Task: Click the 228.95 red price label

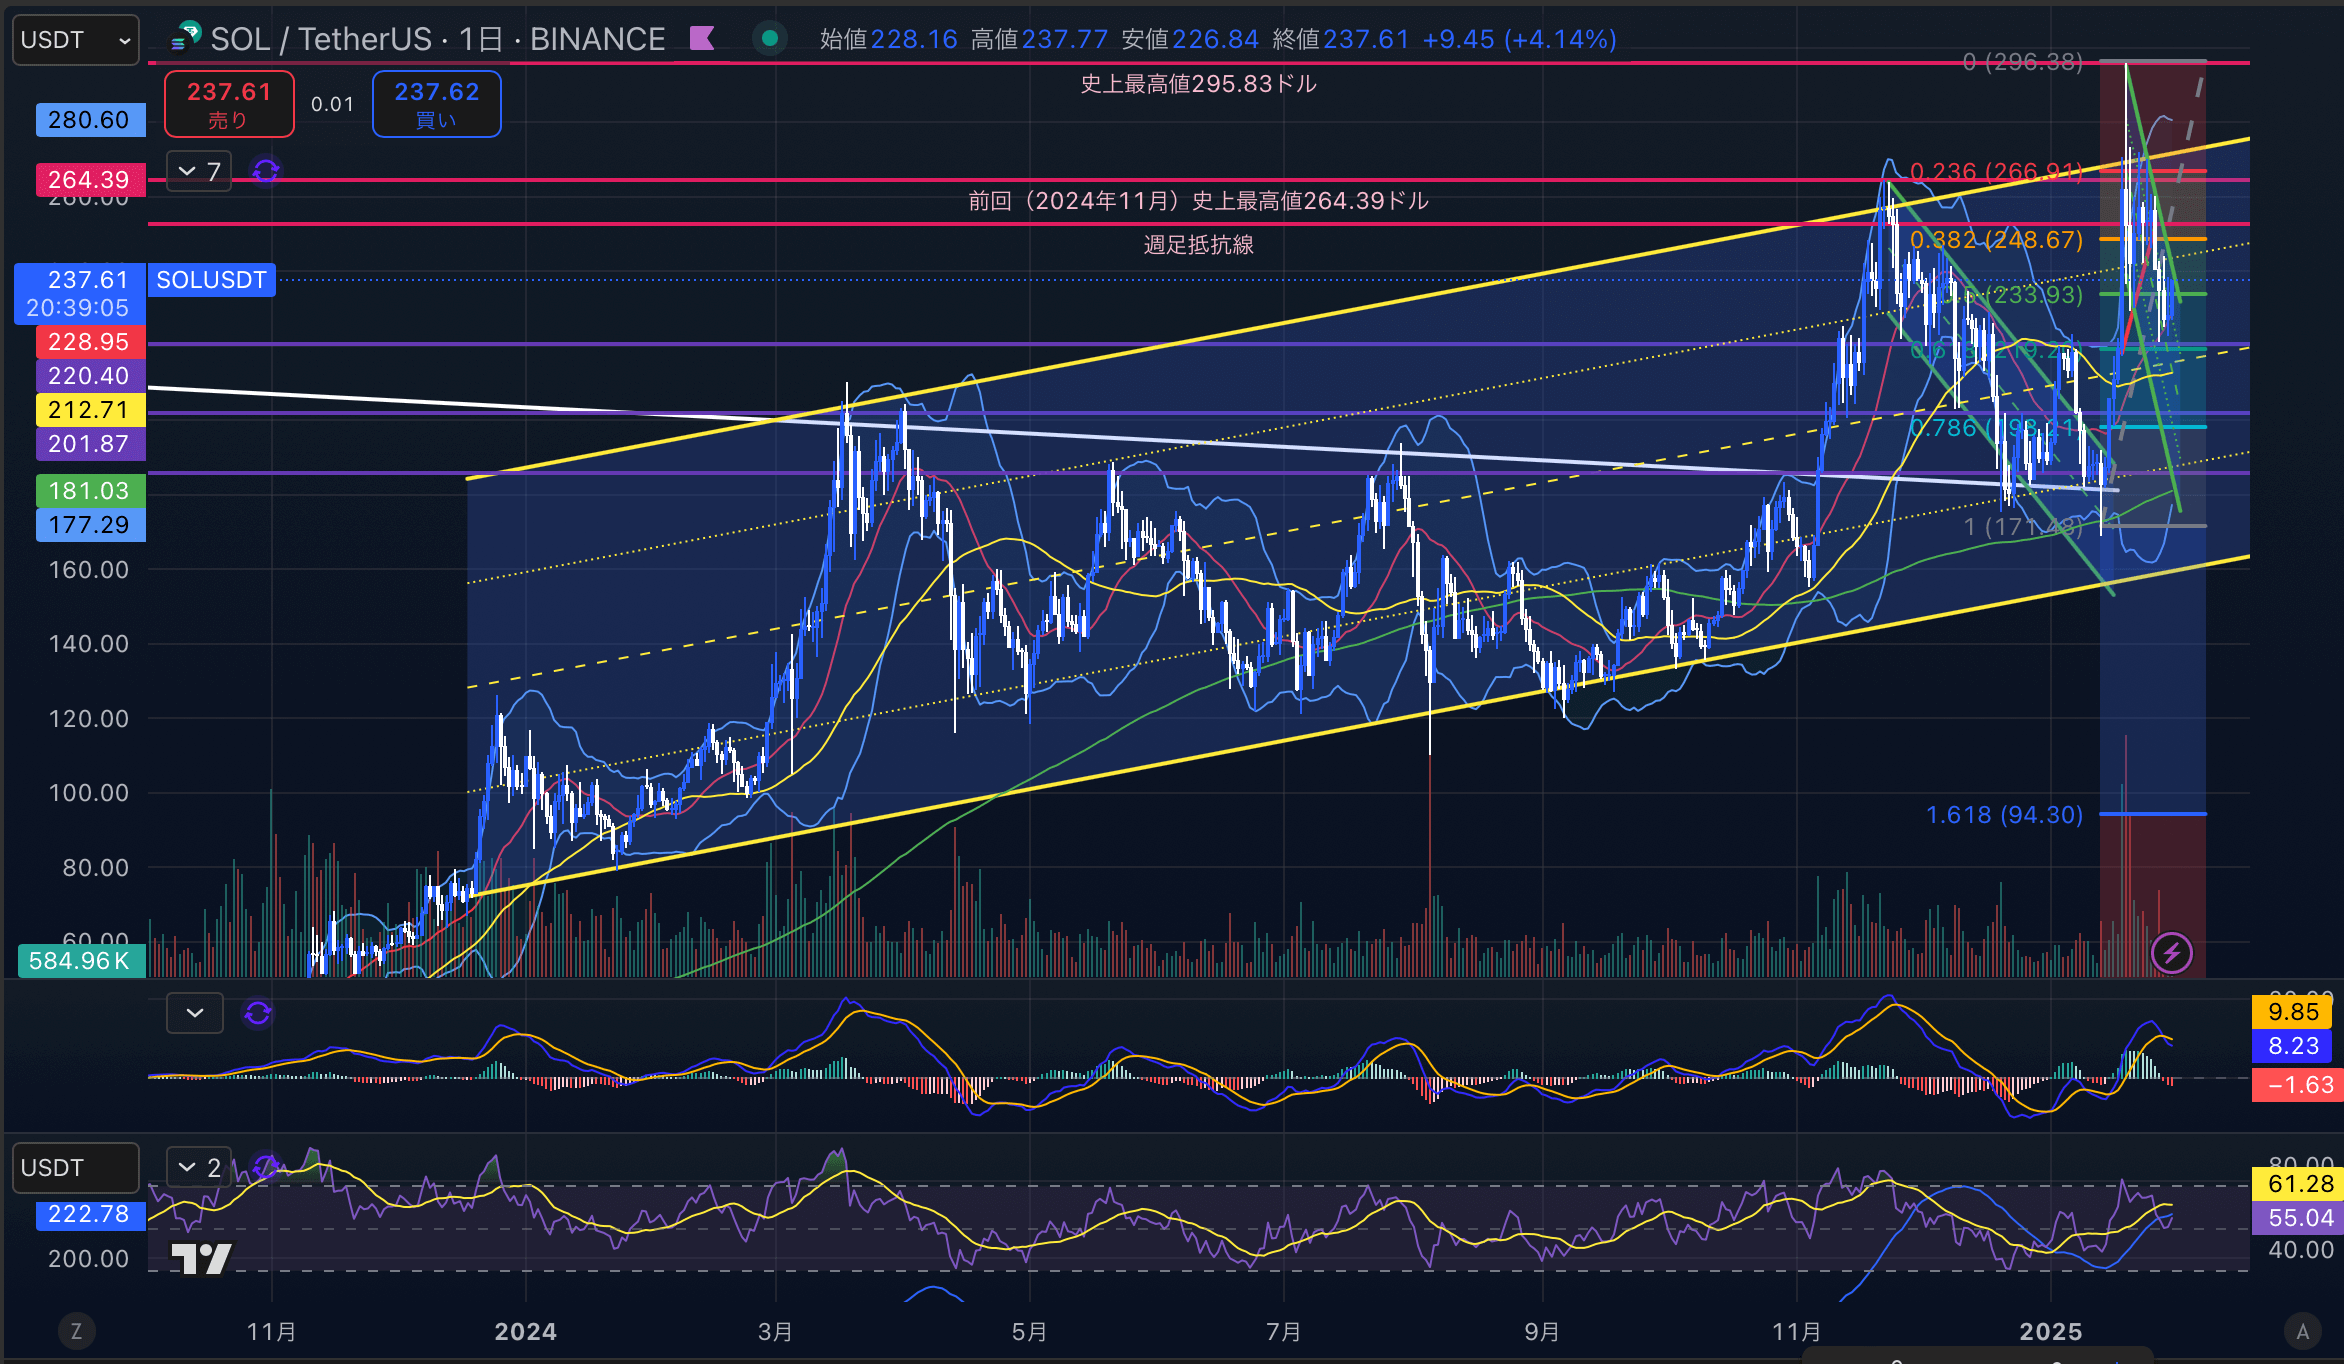Action: click(x=90, y=342)
